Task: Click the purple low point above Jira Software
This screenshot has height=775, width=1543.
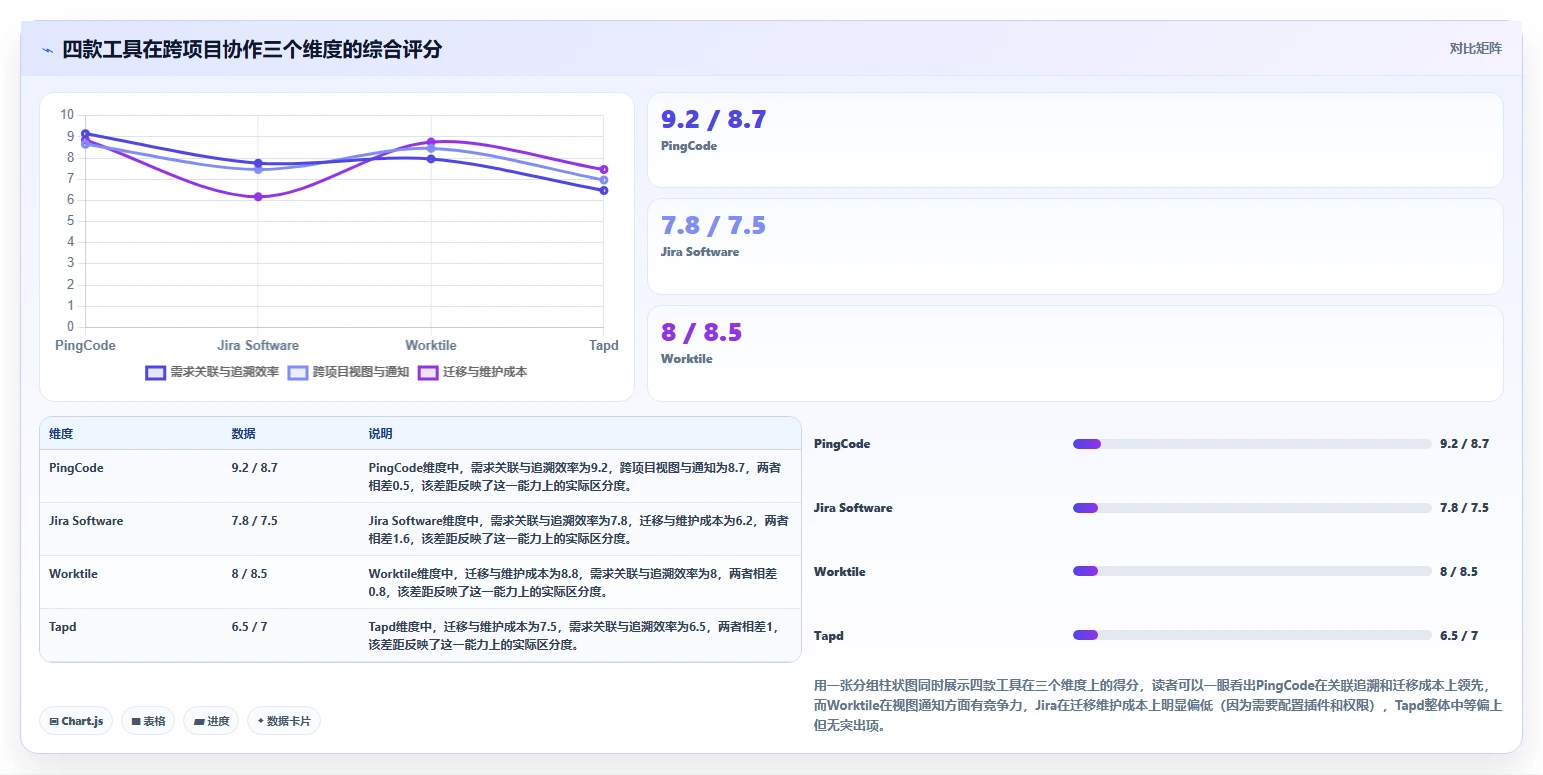Action: [258, 197]
